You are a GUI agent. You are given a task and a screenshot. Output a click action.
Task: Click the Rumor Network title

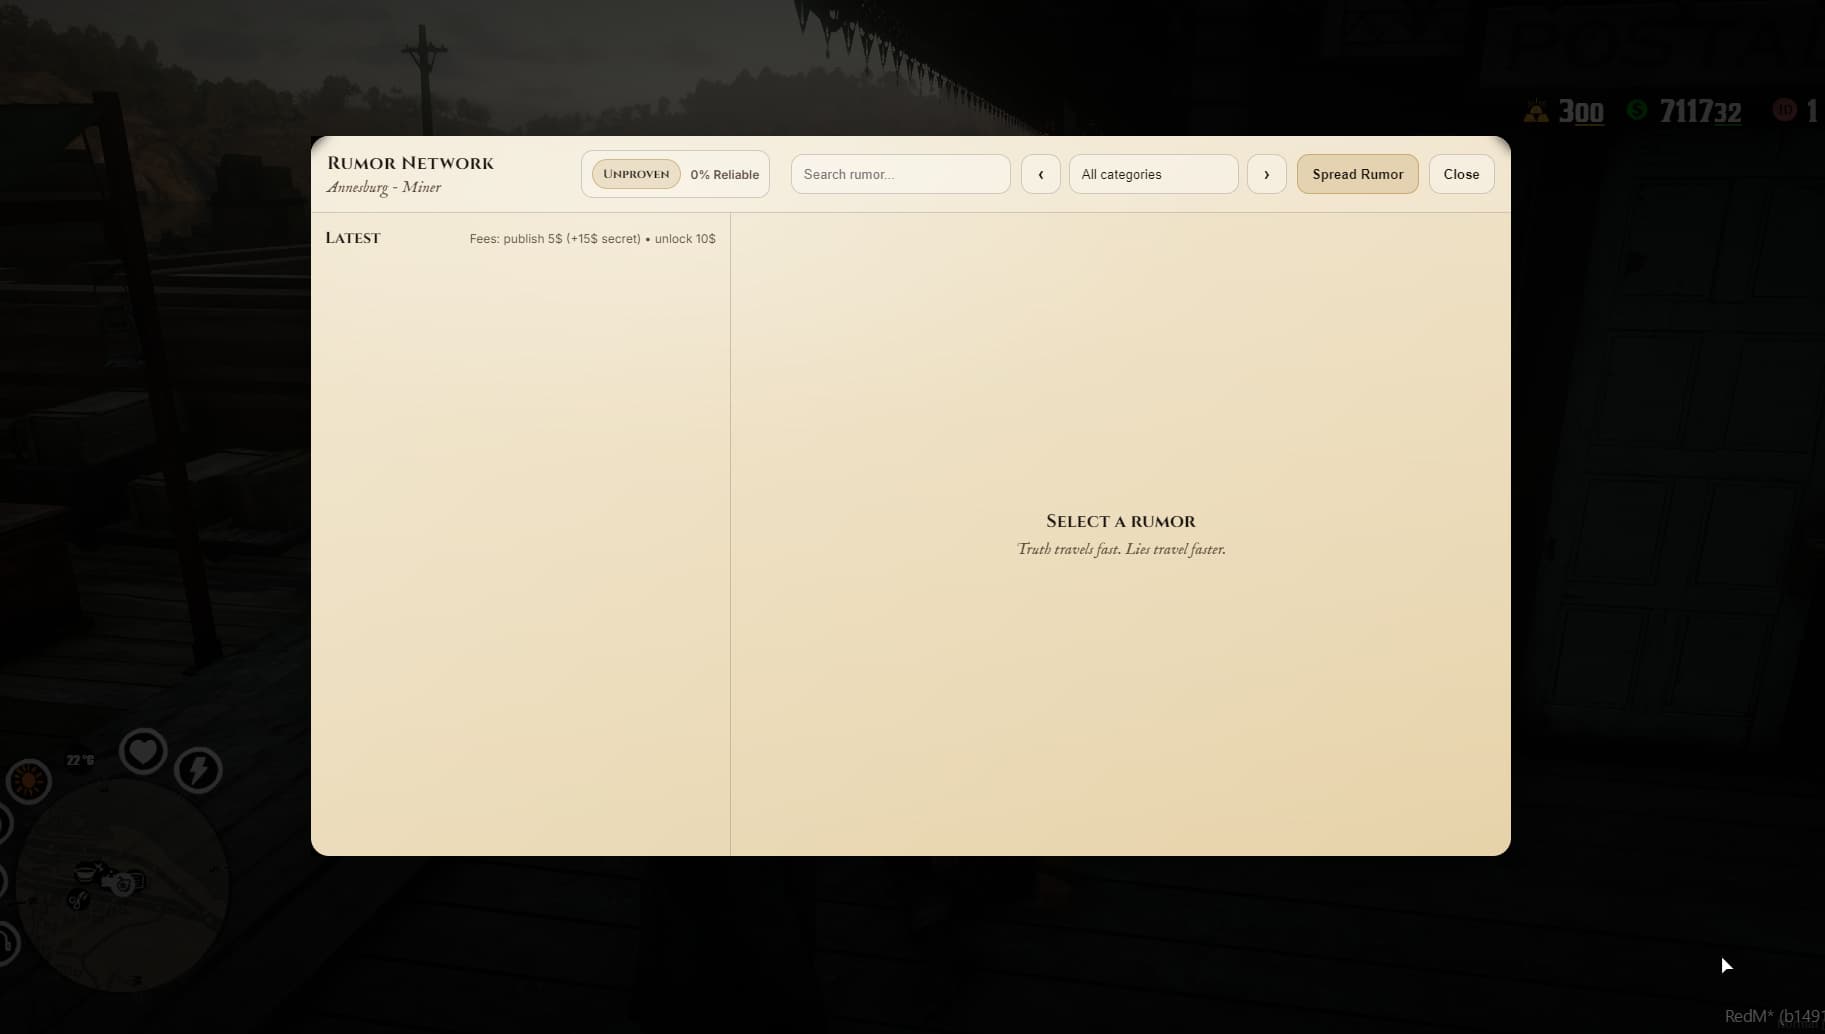click(x=410, y=163)
